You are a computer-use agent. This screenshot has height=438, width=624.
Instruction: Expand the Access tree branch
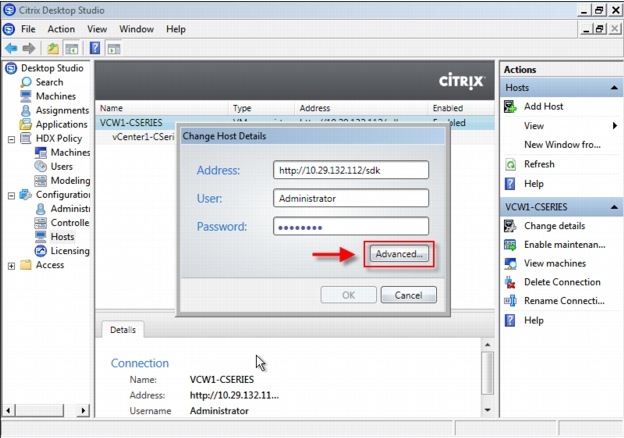[12, 266]
